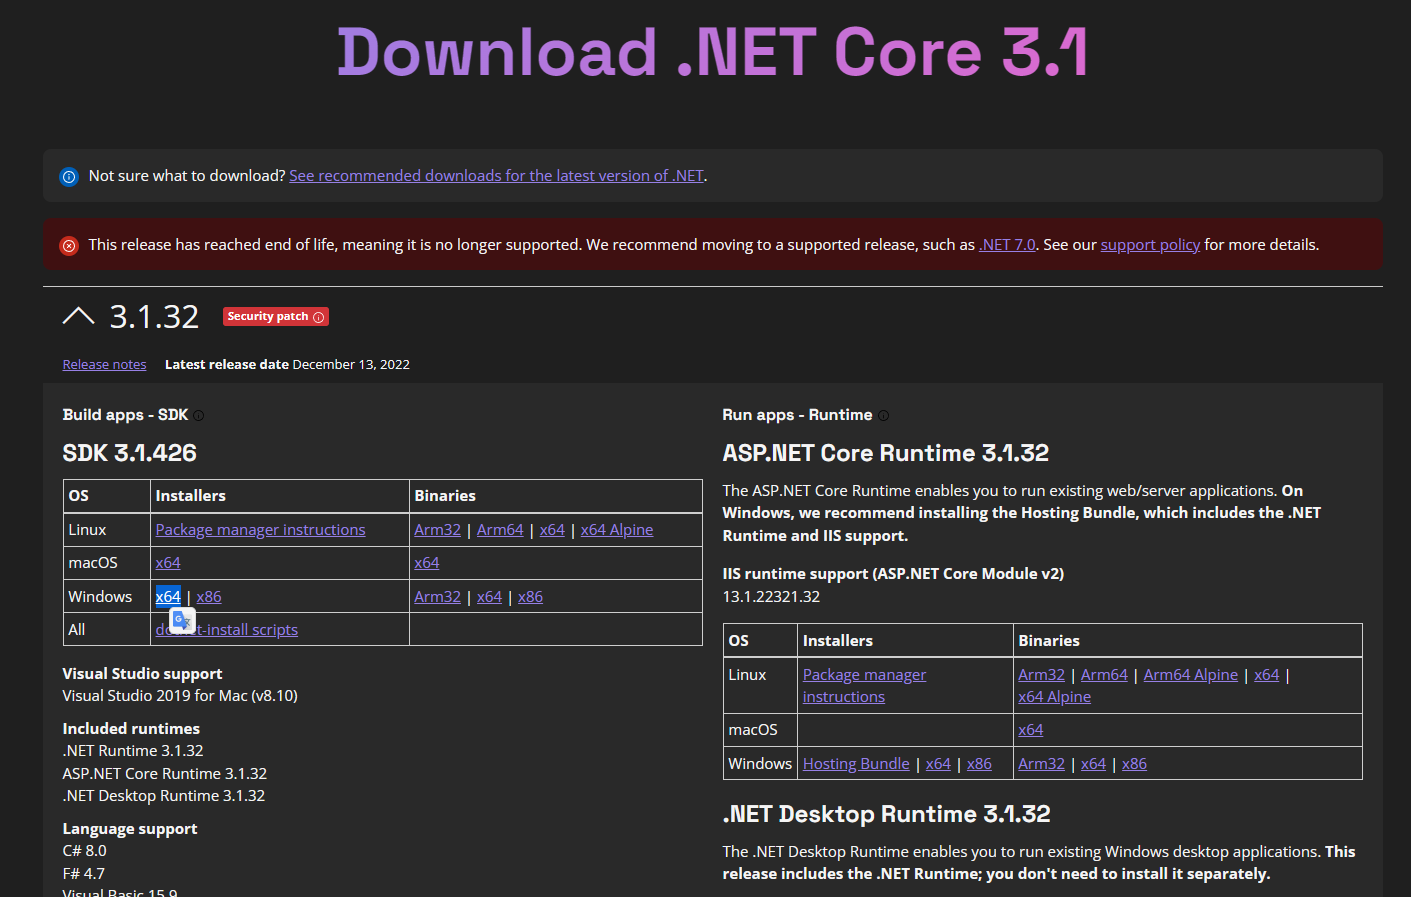Download SDK Linux Arm64 binaries
Image resolution: width=1411 pixels, height=897 pixels.
pyautogui.click(x=500, y=530)
